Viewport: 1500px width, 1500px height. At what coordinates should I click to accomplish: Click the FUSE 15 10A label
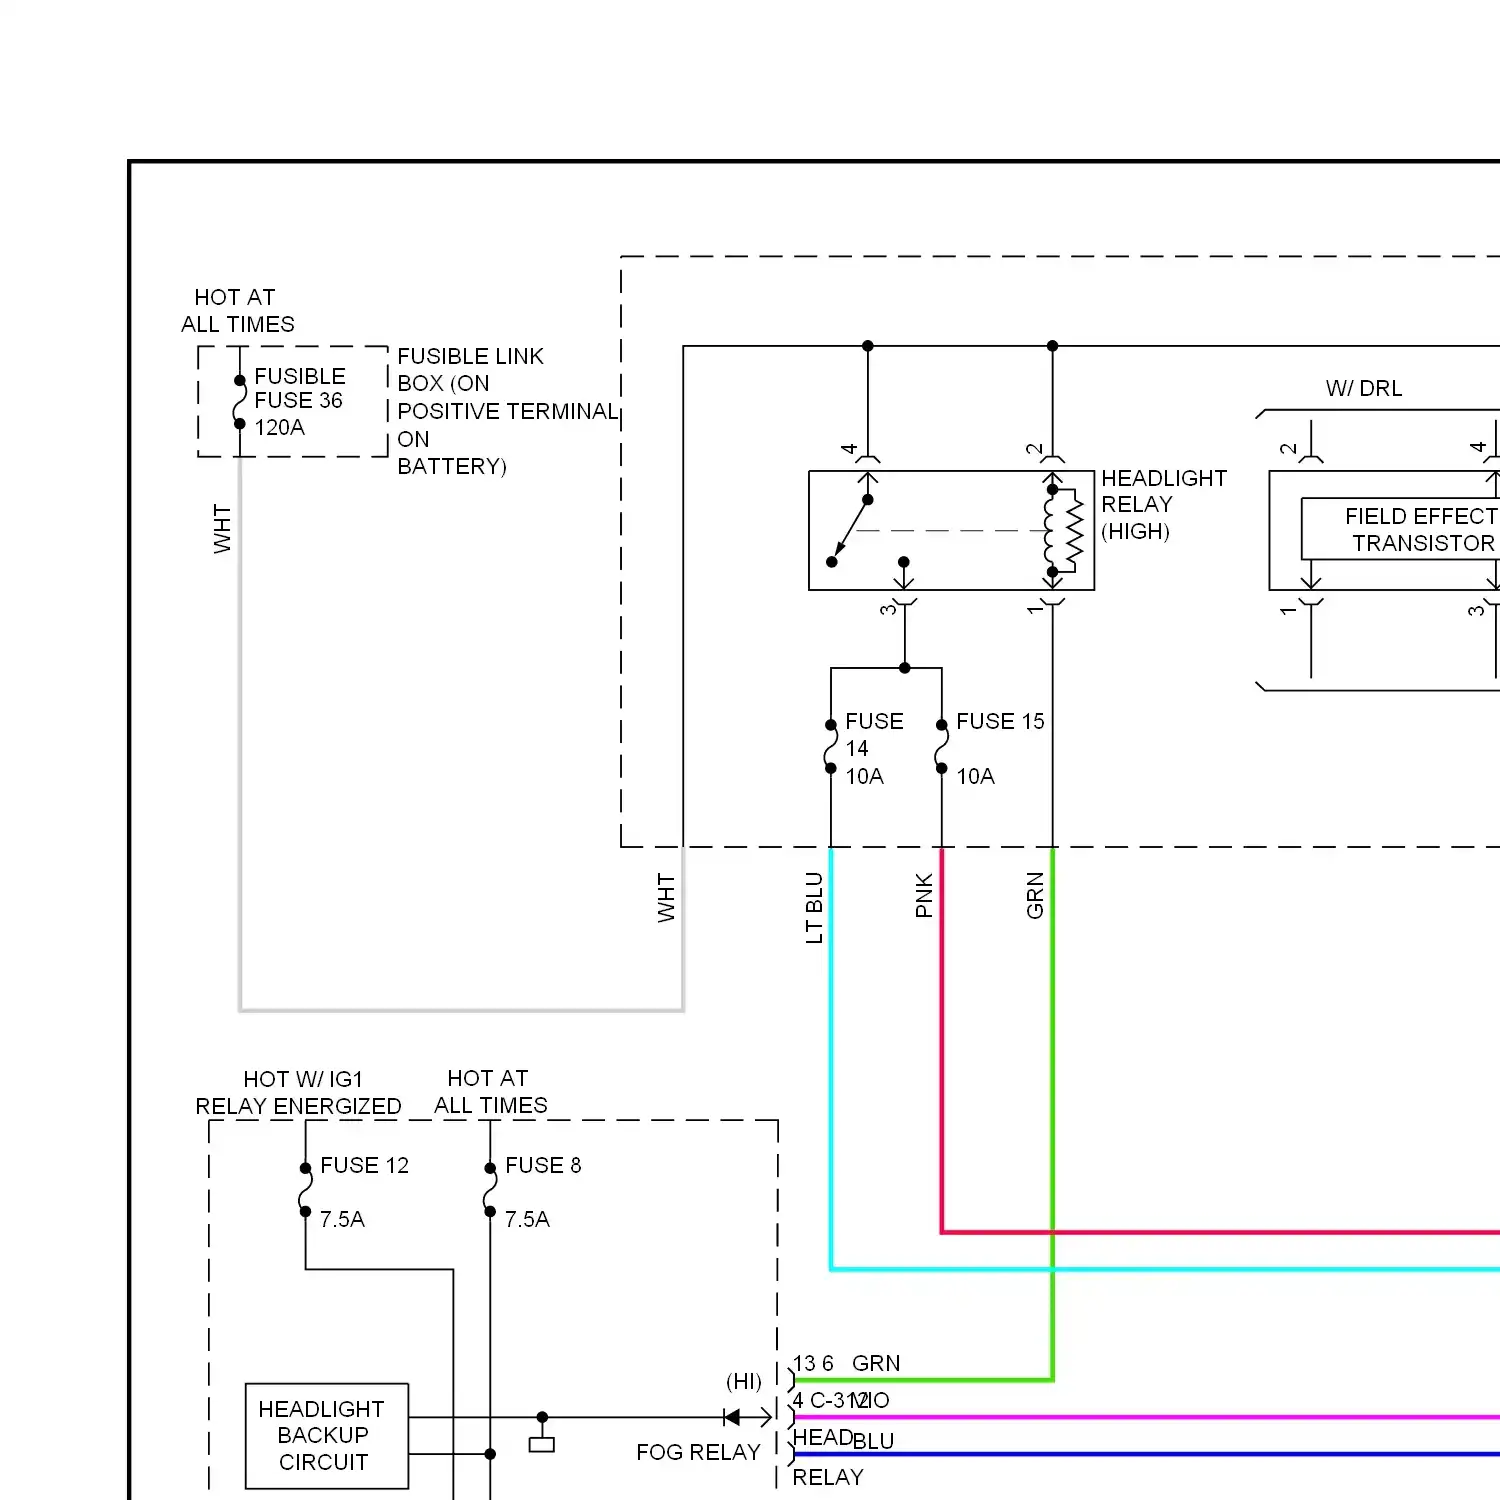(1000, 748)
